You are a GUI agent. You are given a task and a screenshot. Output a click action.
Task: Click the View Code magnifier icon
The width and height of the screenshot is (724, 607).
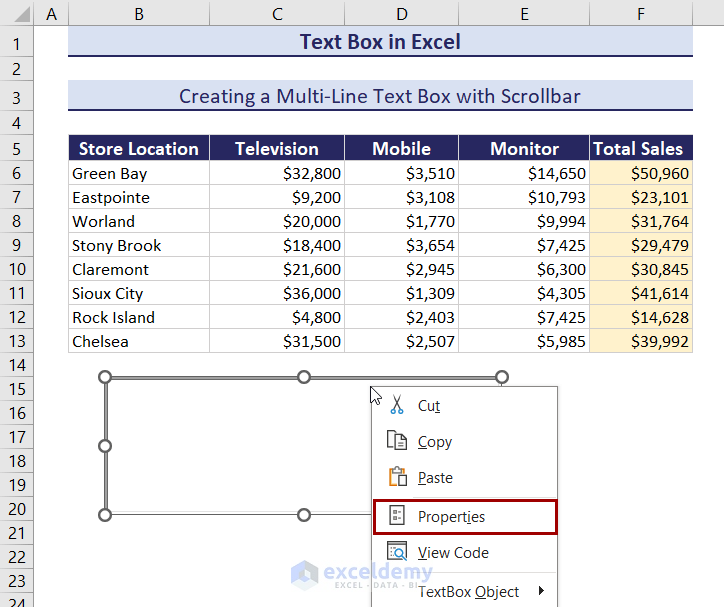point(397,552)
